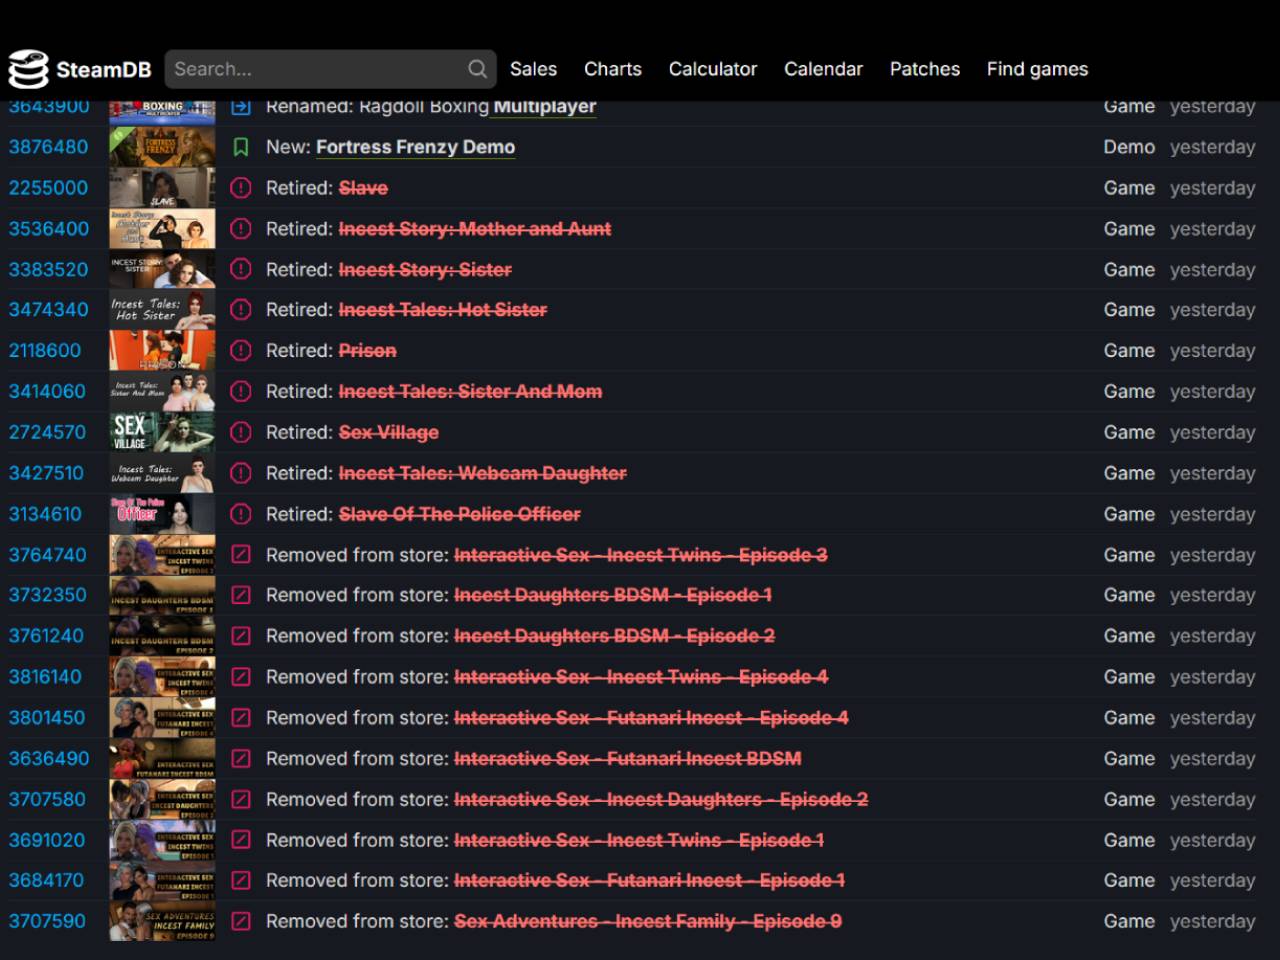Open the Patches section
The image size is (1280, 960).
coord(925,69)
